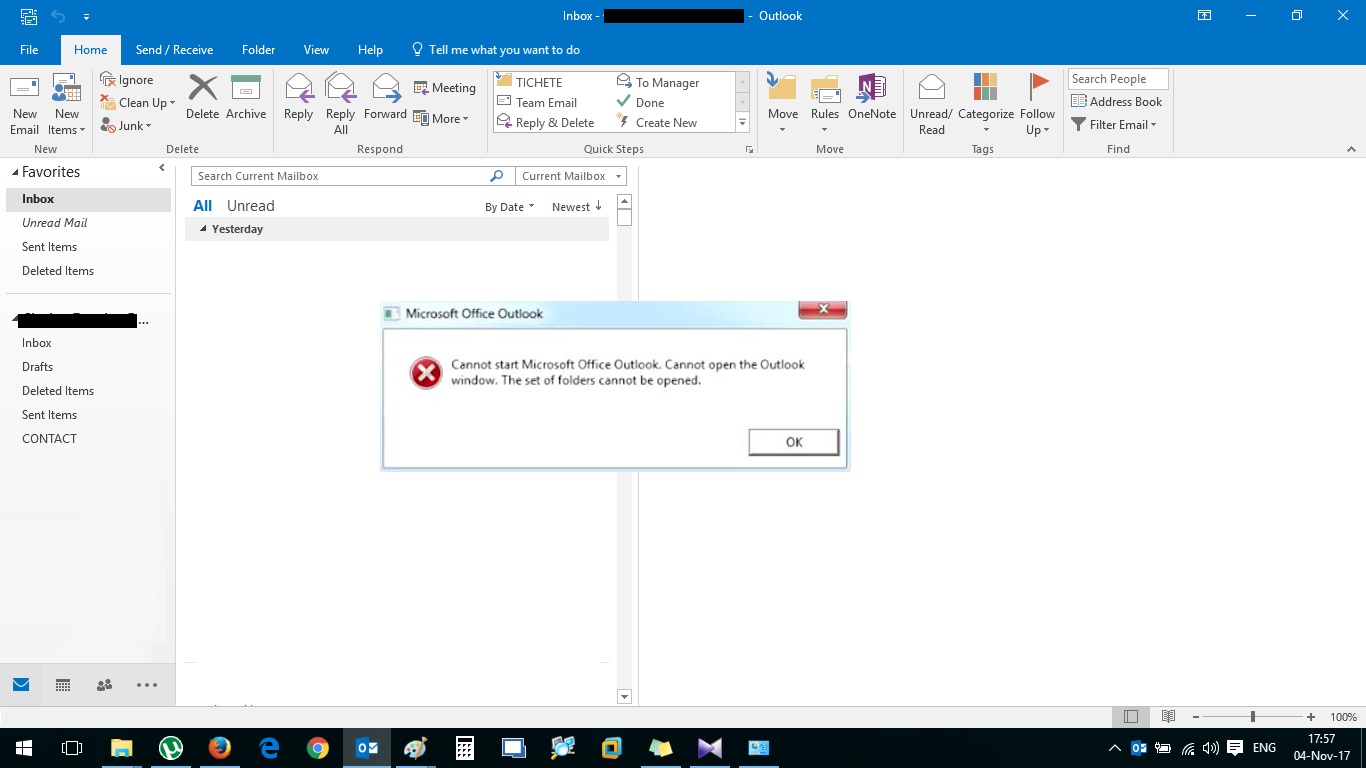Switch to the View tab
The image size is (1366, 768).
(x=316, y=49)
